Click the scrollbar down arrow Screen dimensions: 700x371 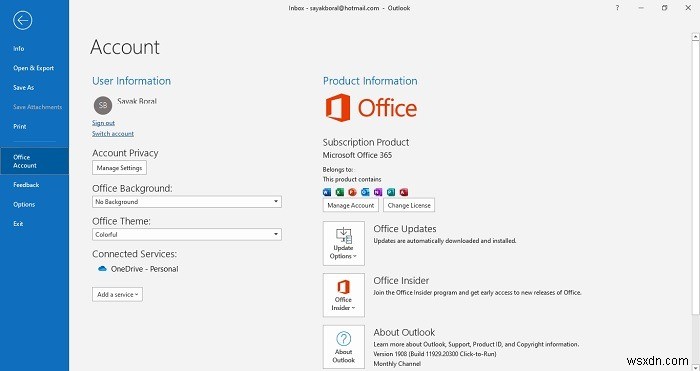click(x=695, y=367)
